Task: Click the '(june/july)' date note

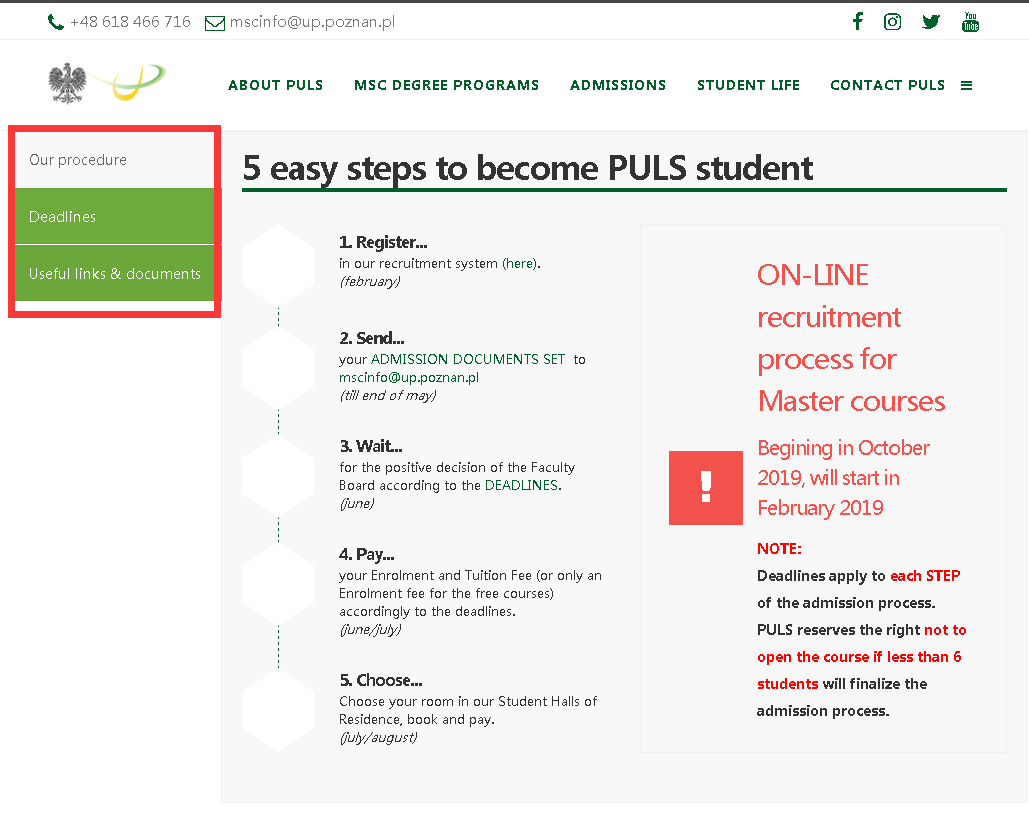Action: pos(370,630)
